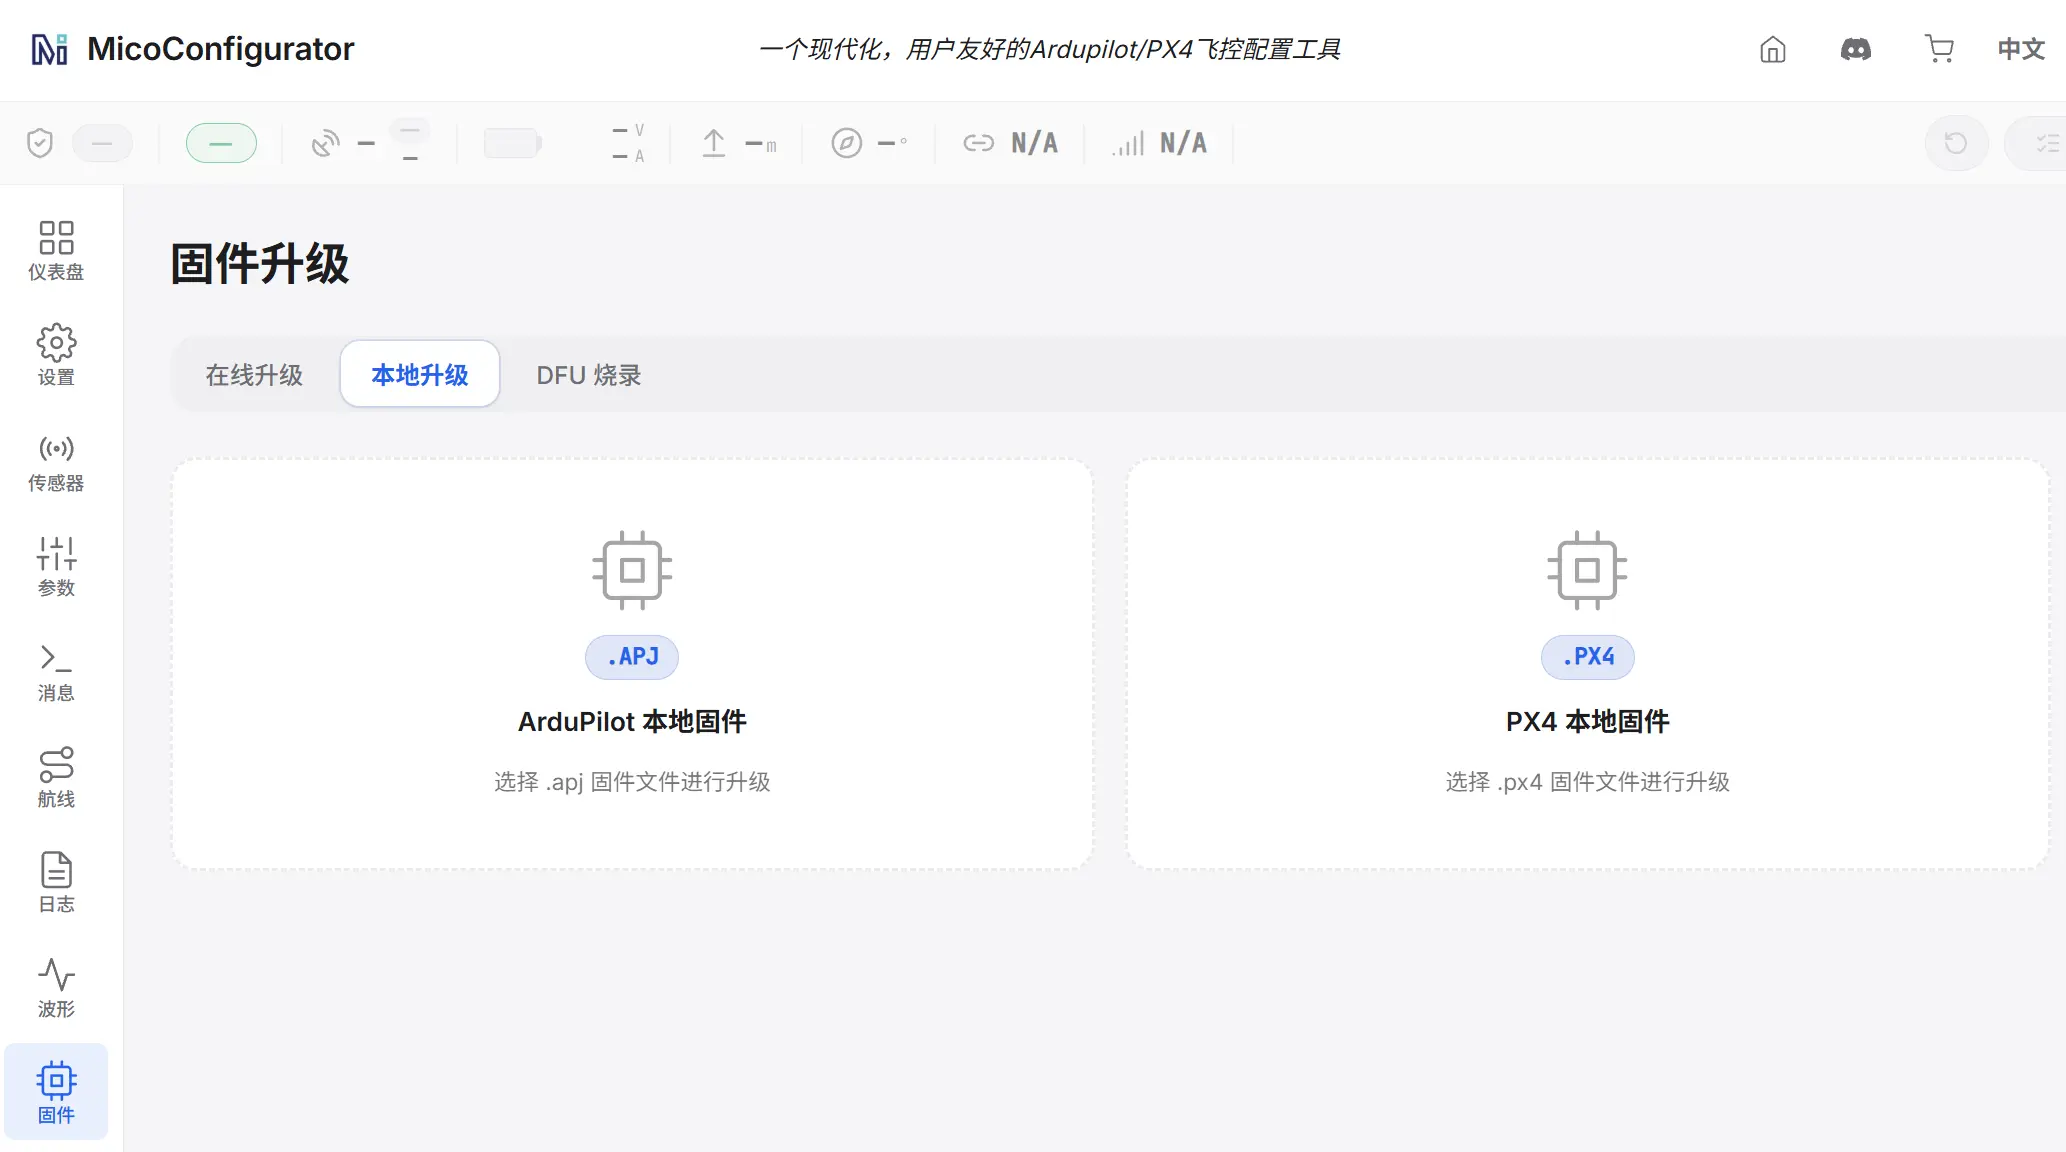Click the link status N/A indicator
Screen dimensions: 2066x1152
(x=1010, y=143)
